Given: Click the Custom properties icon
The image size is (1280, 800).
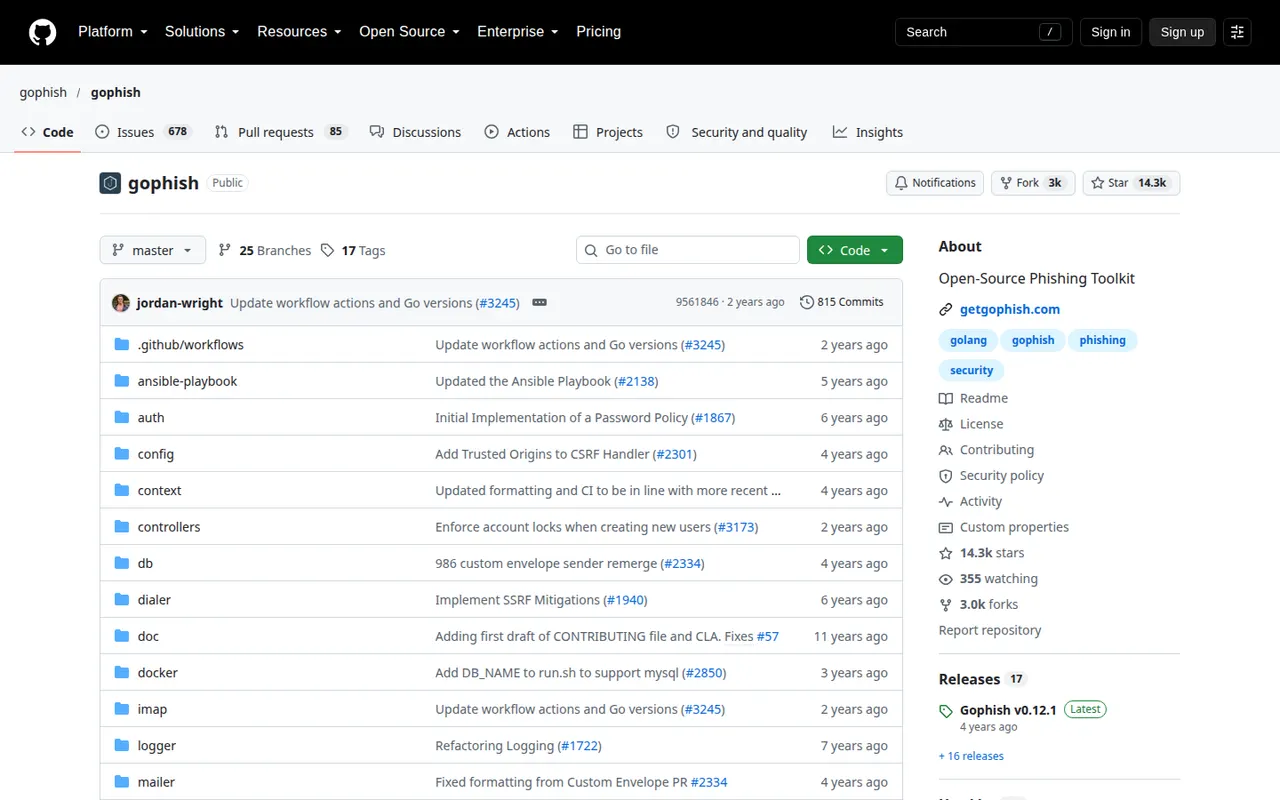Looking at the screenshot, I should tap(946, 528).
